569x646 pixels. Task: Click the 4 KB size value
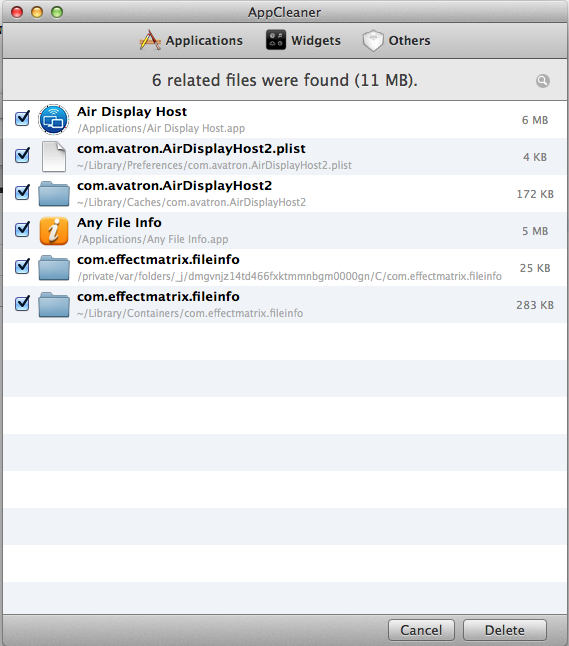pos(535,157)
